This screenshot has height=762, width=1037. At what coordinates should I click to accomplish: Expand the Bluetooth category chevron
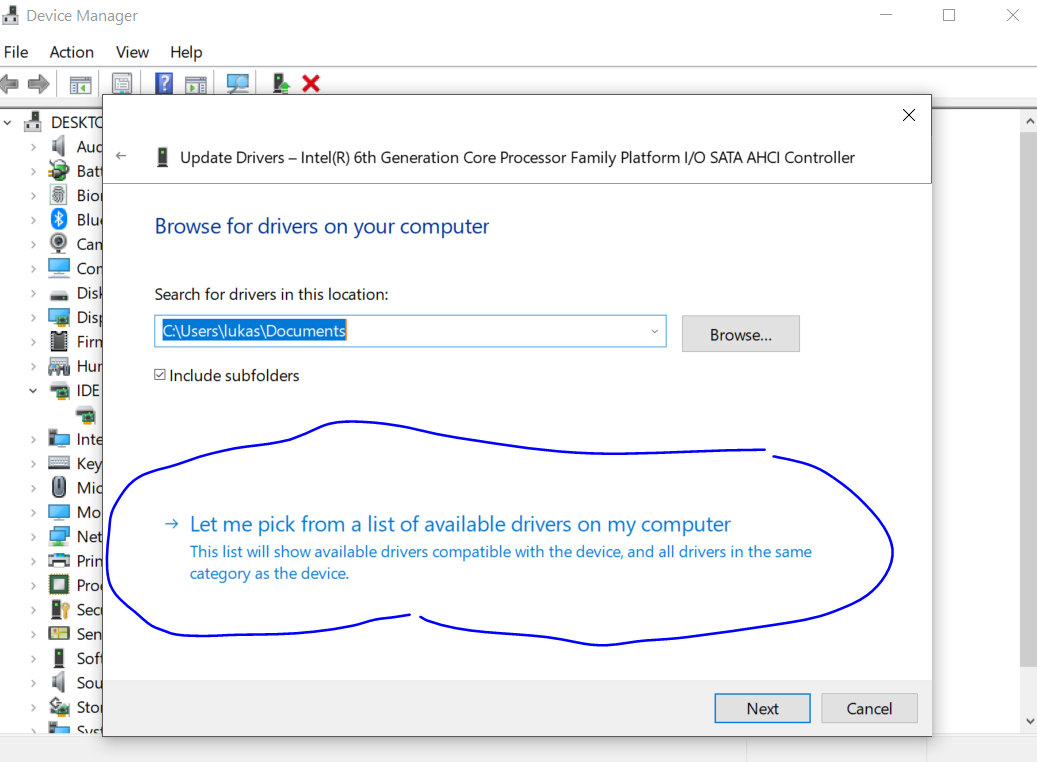(x=33, y=220)
